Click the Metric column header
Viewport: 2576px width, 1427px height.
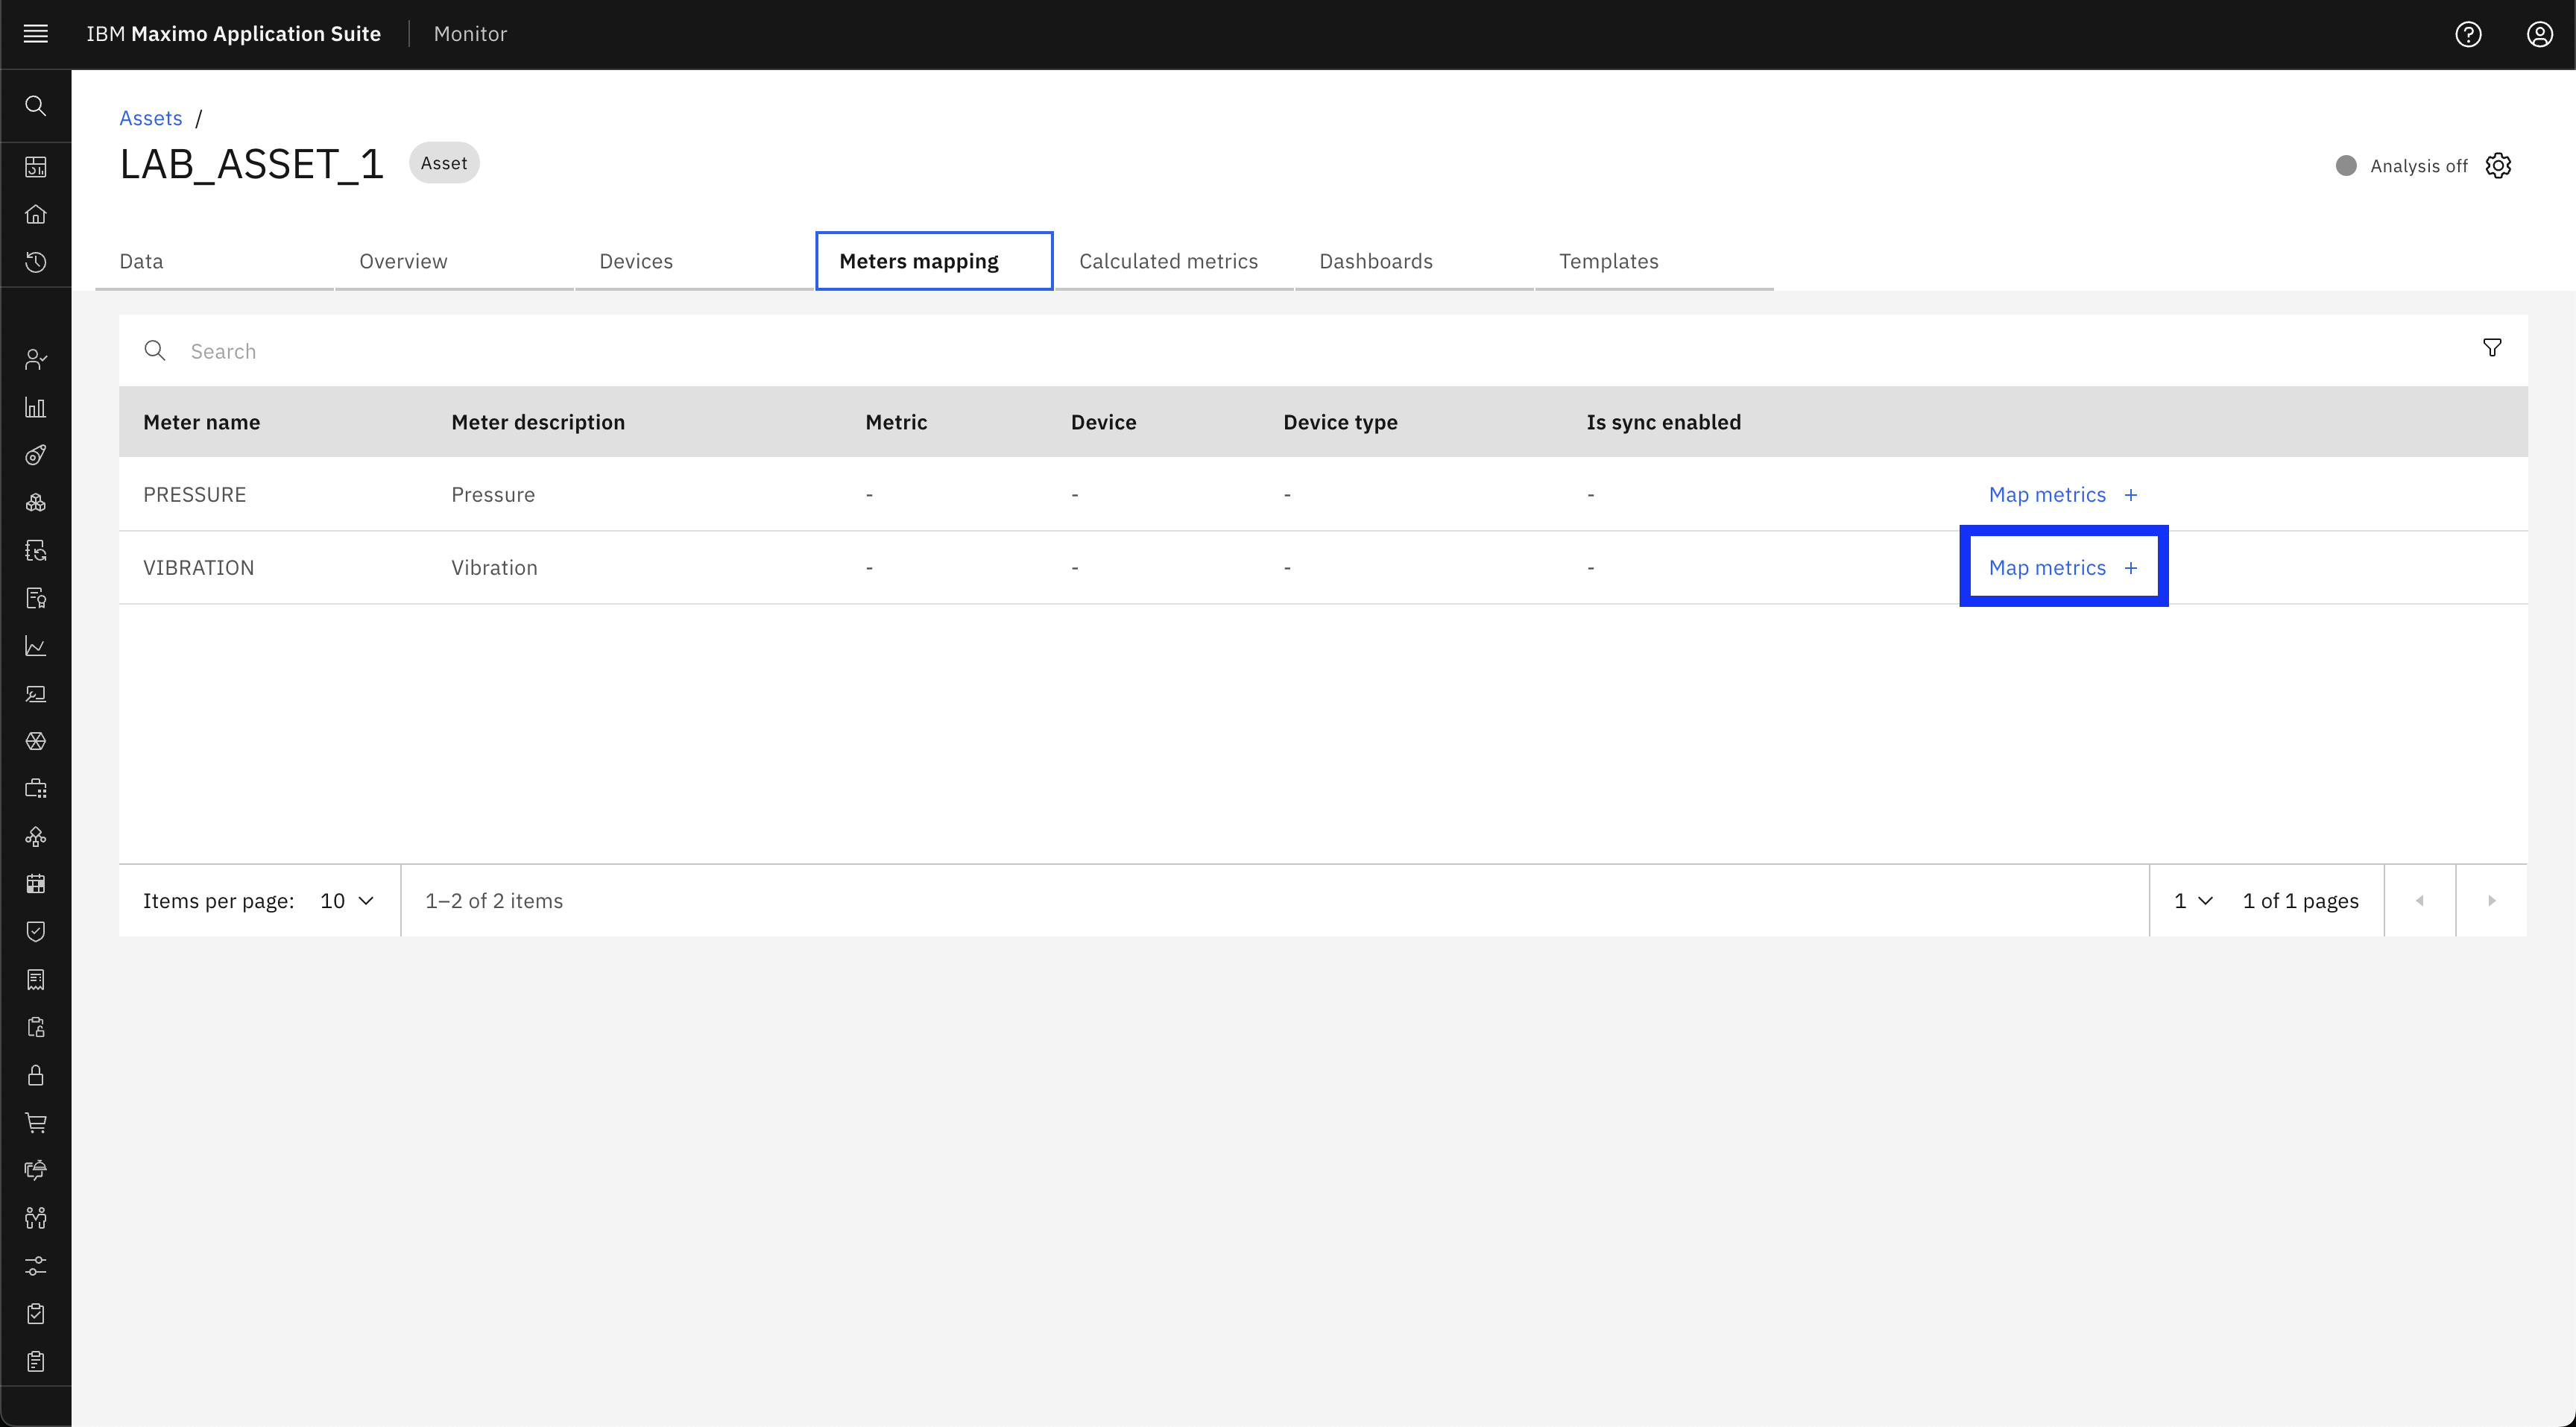tap(896, 422)
